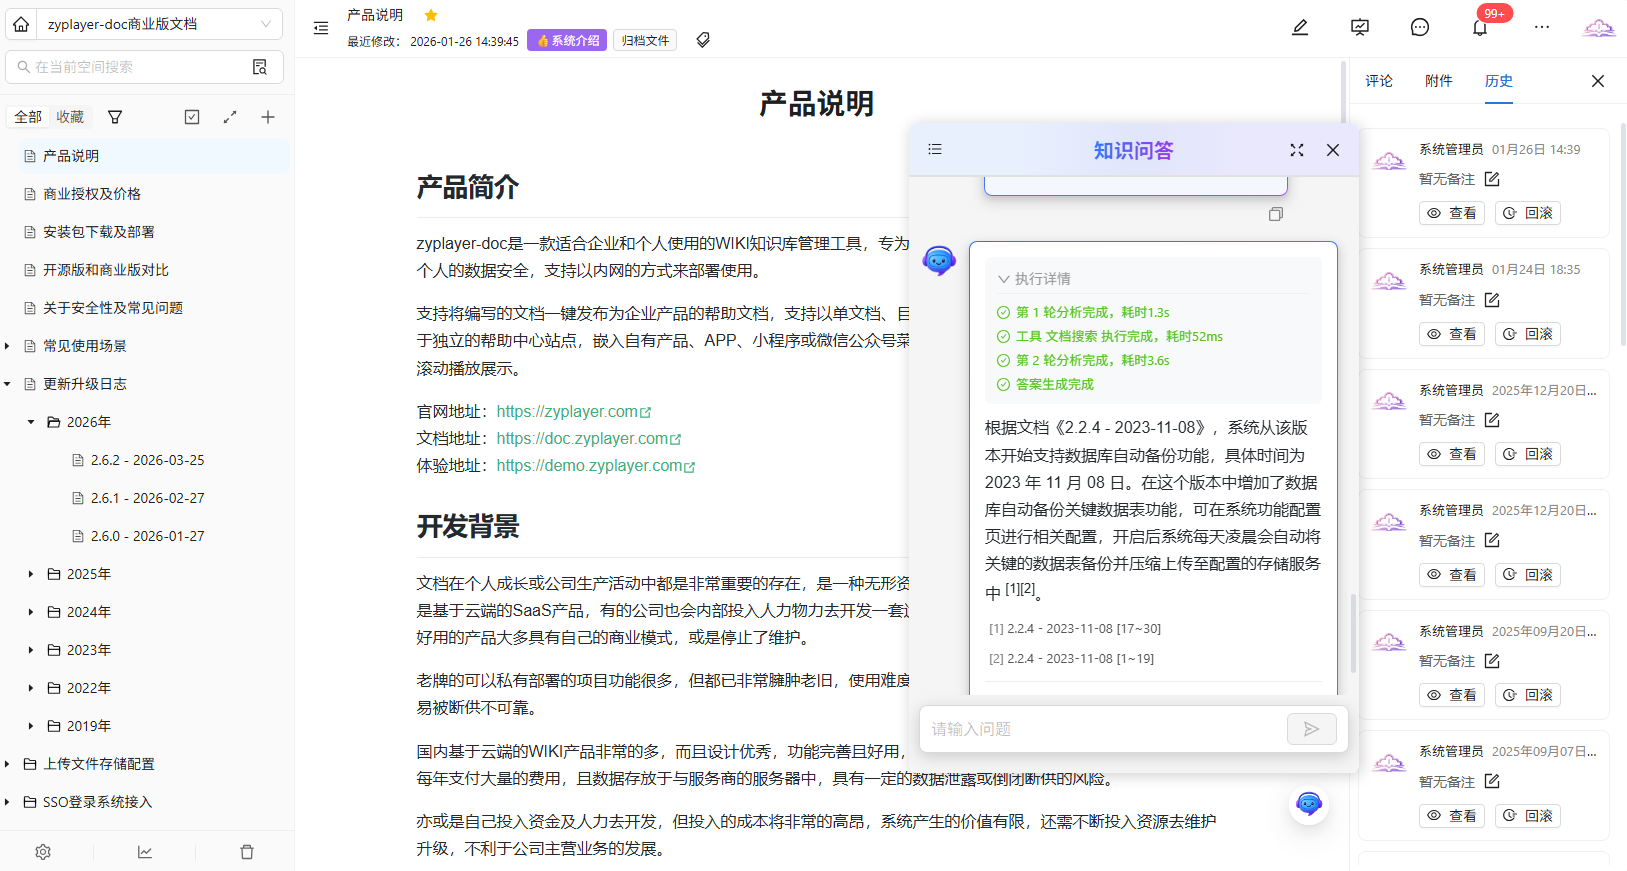1627x871 pixels.
Task: Switch to the 全部 tab
Action: point(28,117)
